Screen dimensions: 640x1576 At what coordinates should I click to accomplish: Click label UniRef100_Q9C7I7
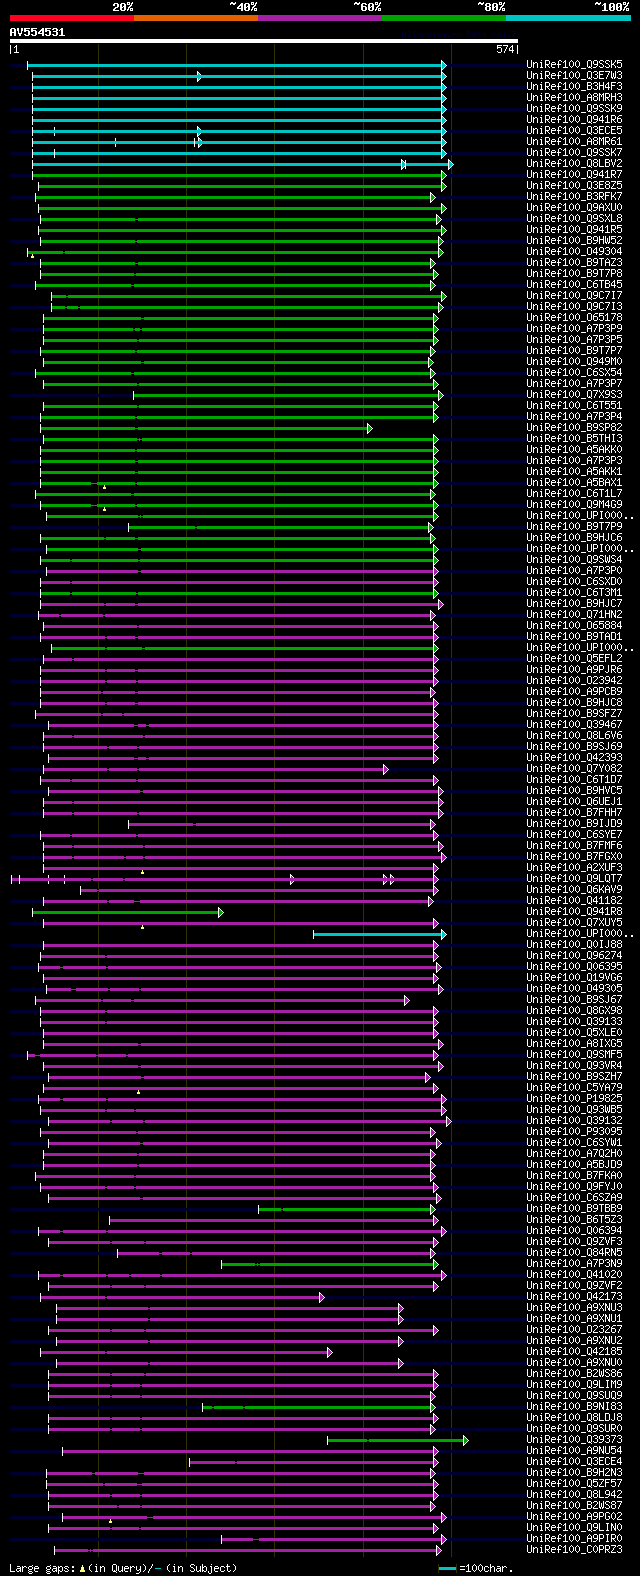[574, 295]
